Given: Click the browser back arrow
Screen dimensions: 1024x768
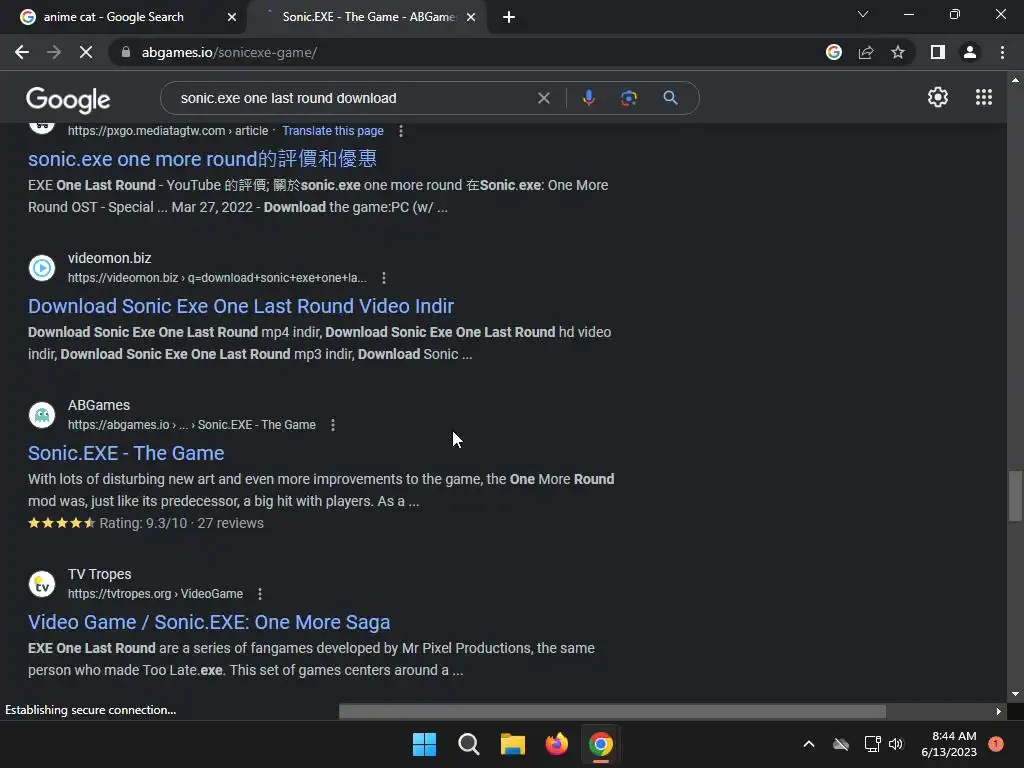Looking at the screenshot, I should pyautogui.click(x=22, y=52).
